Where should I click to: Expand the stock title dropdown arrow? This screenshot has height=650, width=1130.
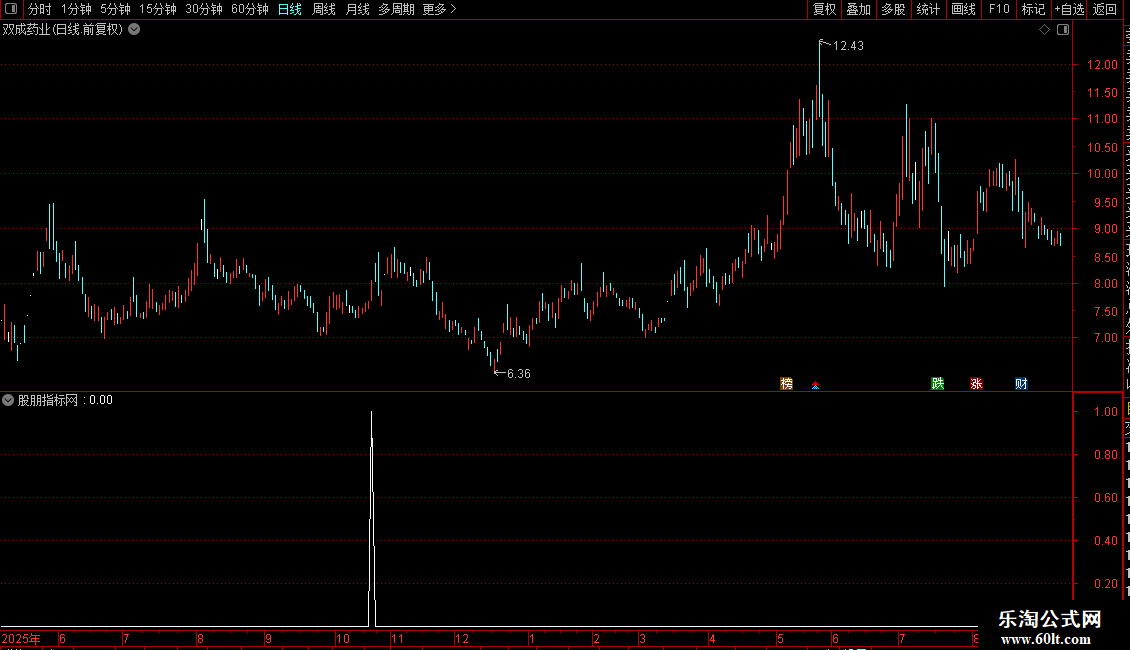(134, 30)
